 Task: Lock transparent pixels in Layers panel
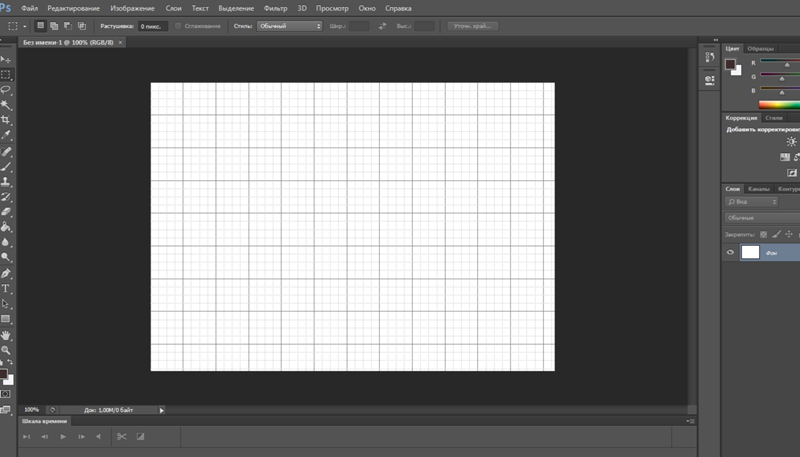tap(763, 235)
